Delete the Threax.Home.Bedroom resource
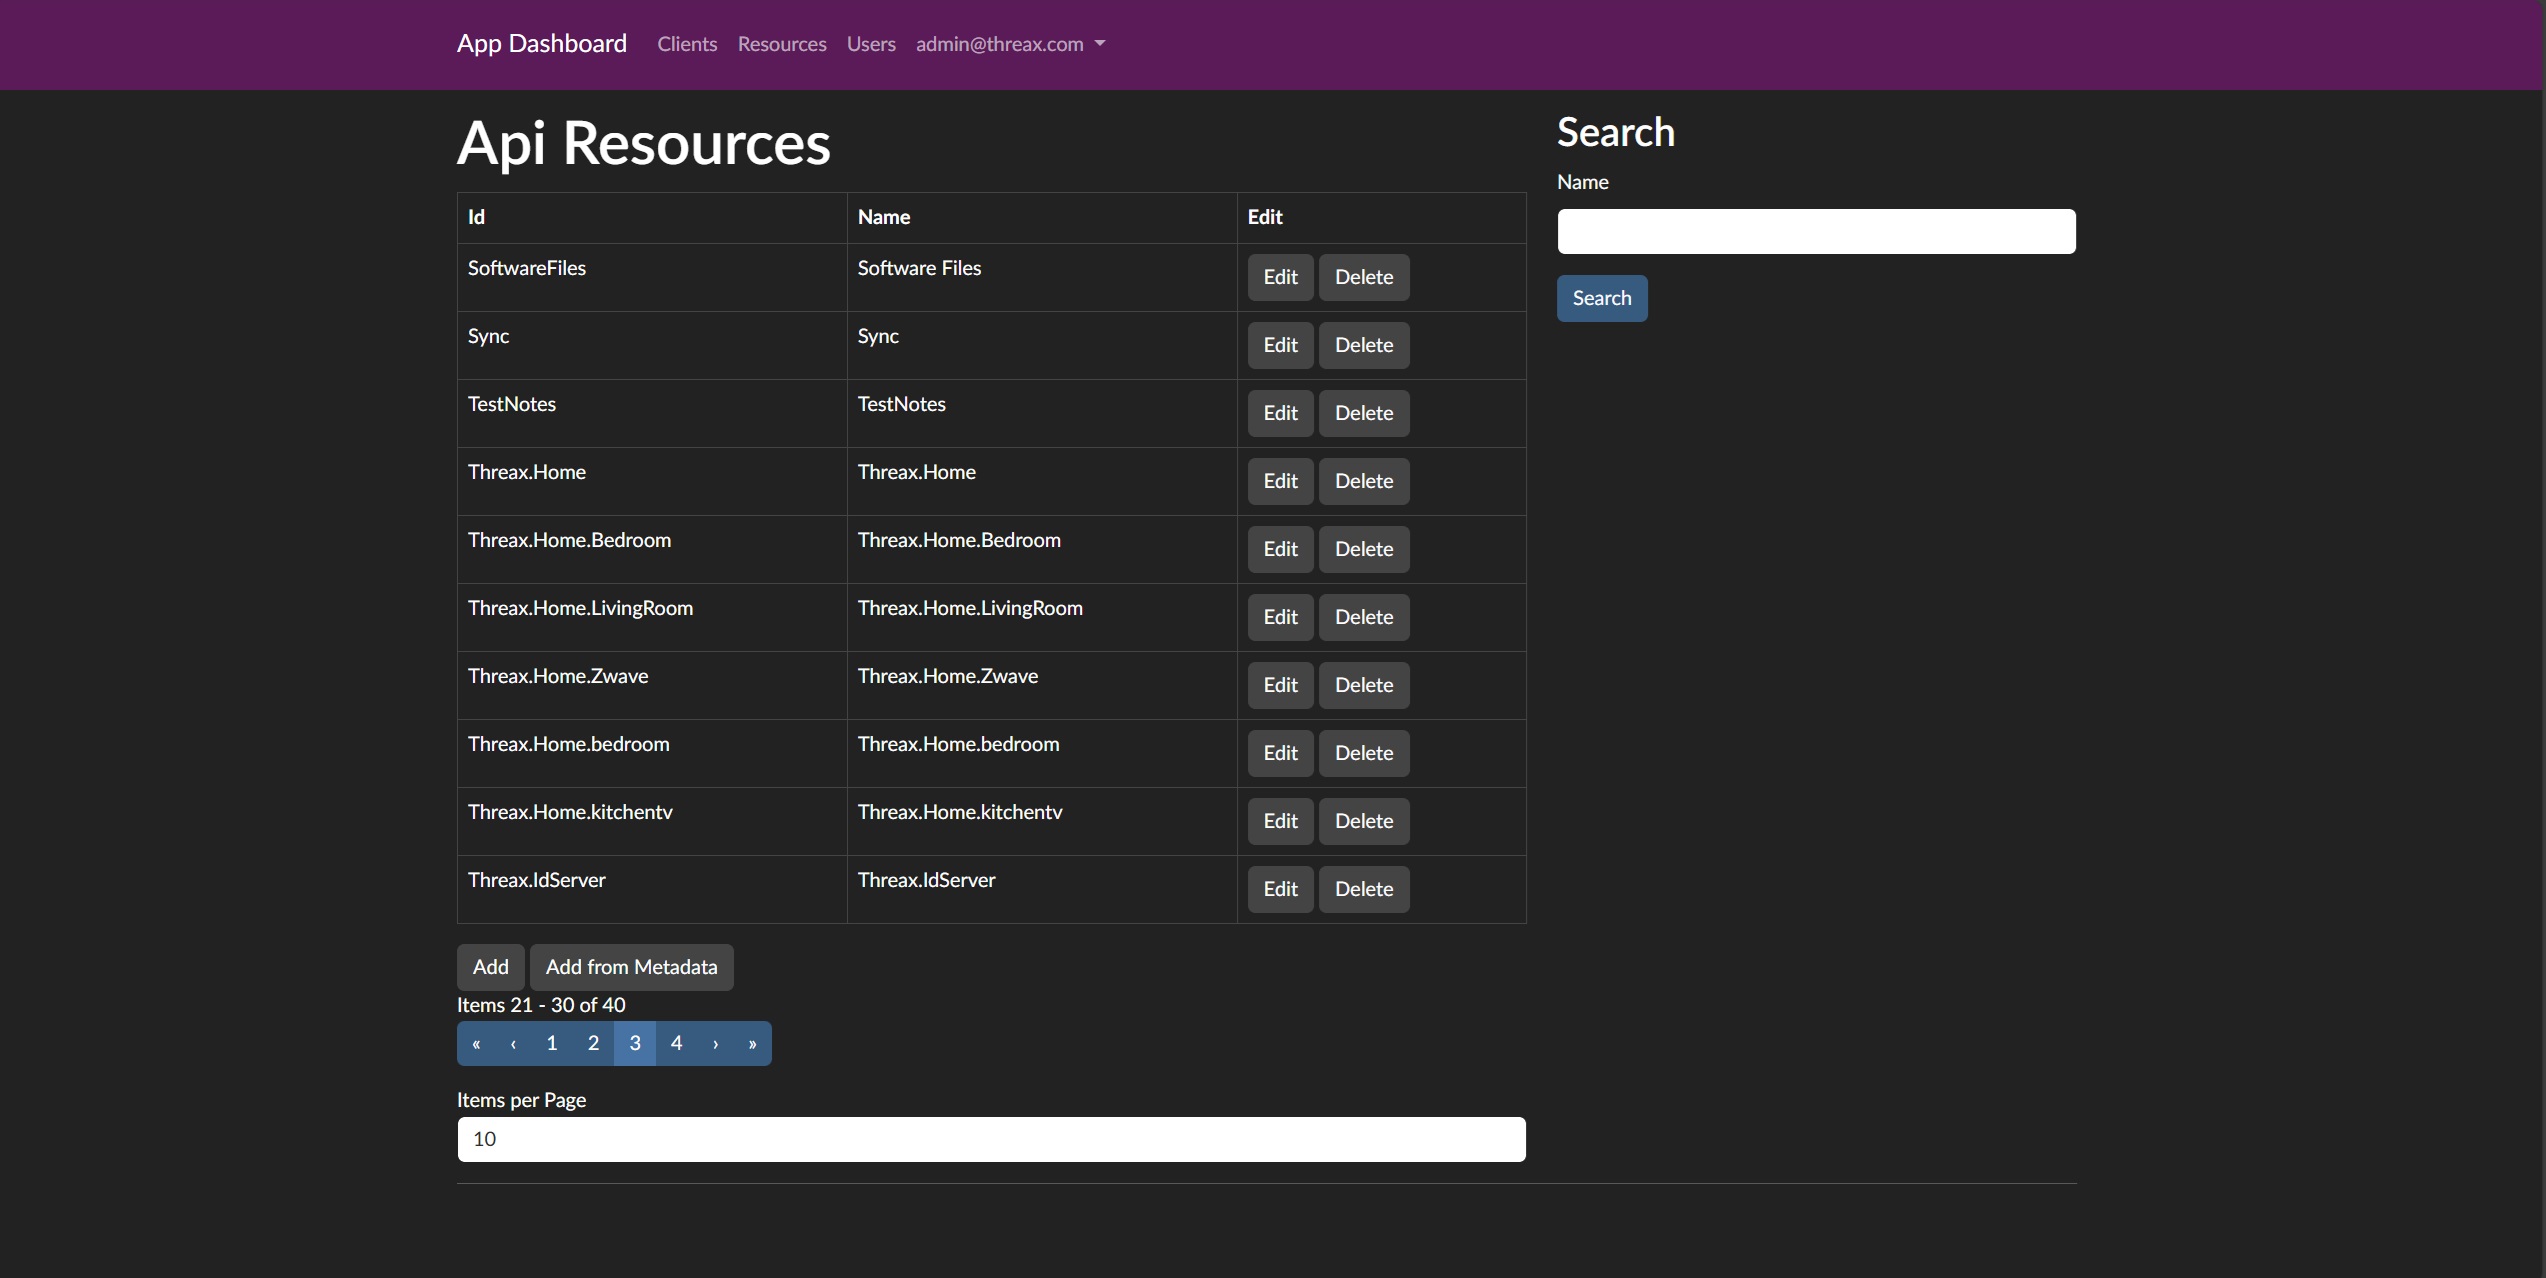Viewport: 2546px width, 1278px height. [x=1364, y=549]
